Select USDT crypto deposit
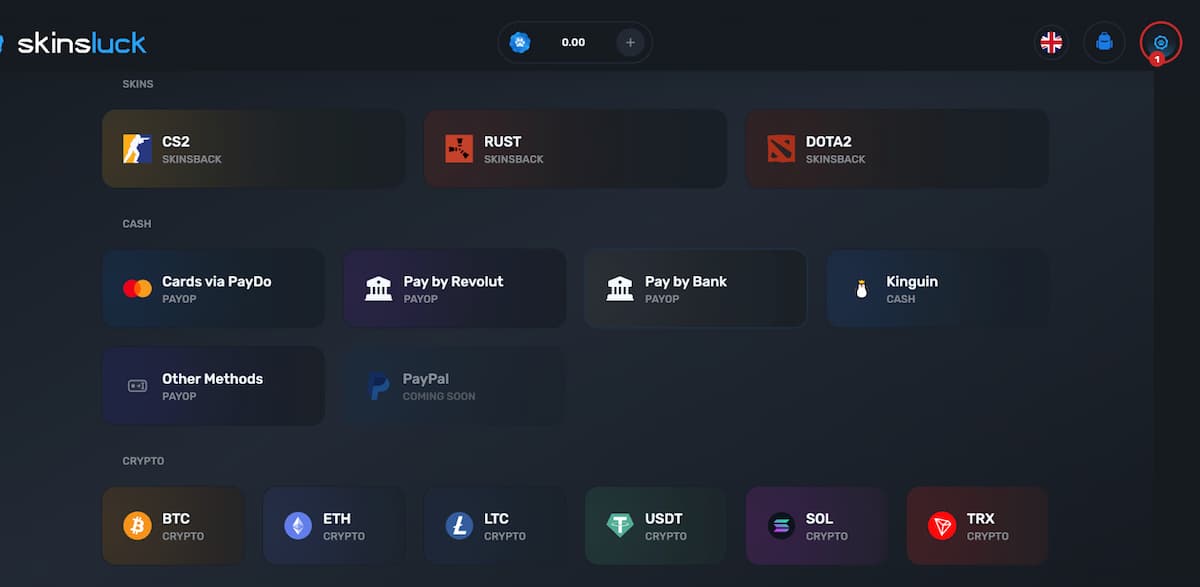This screenshot has height=587, width=1200. click(656, 526)
